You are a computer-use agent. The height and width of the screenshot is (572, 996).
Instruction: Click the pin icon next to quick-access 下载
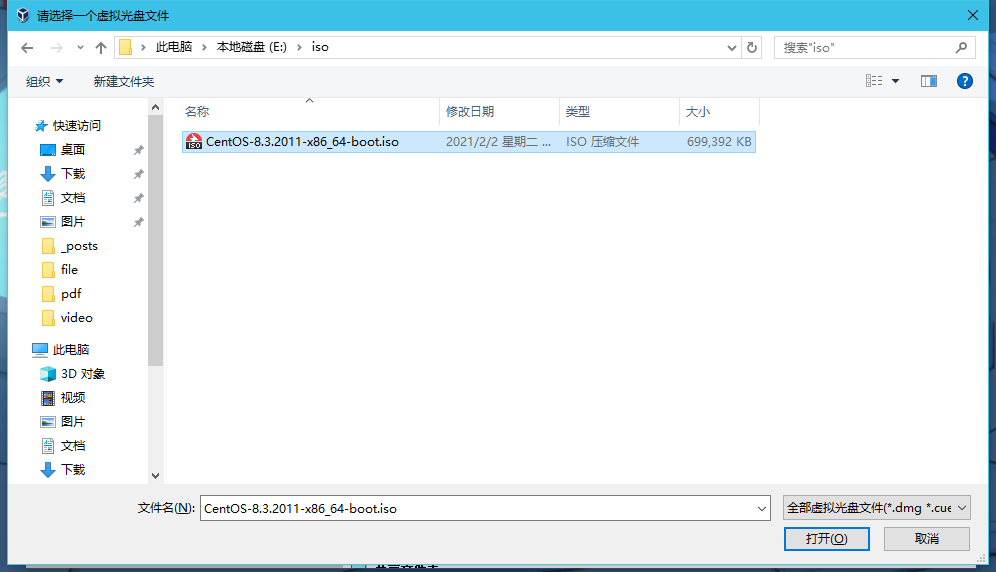click(138, 174)
